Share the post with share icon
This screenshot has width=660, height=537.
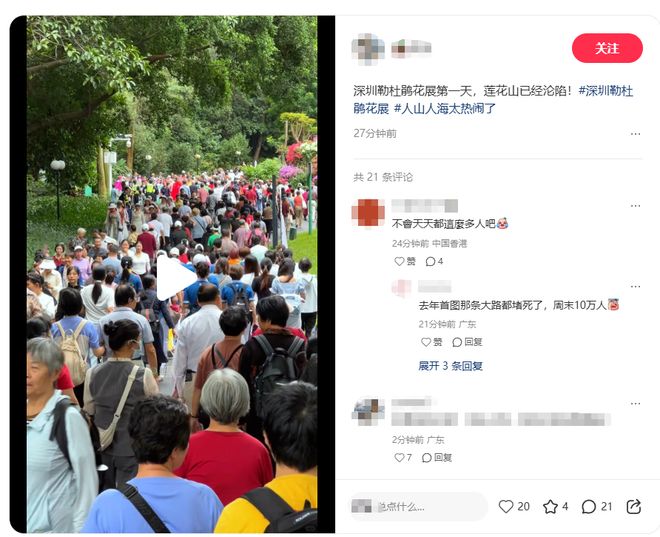coord(633,506)
